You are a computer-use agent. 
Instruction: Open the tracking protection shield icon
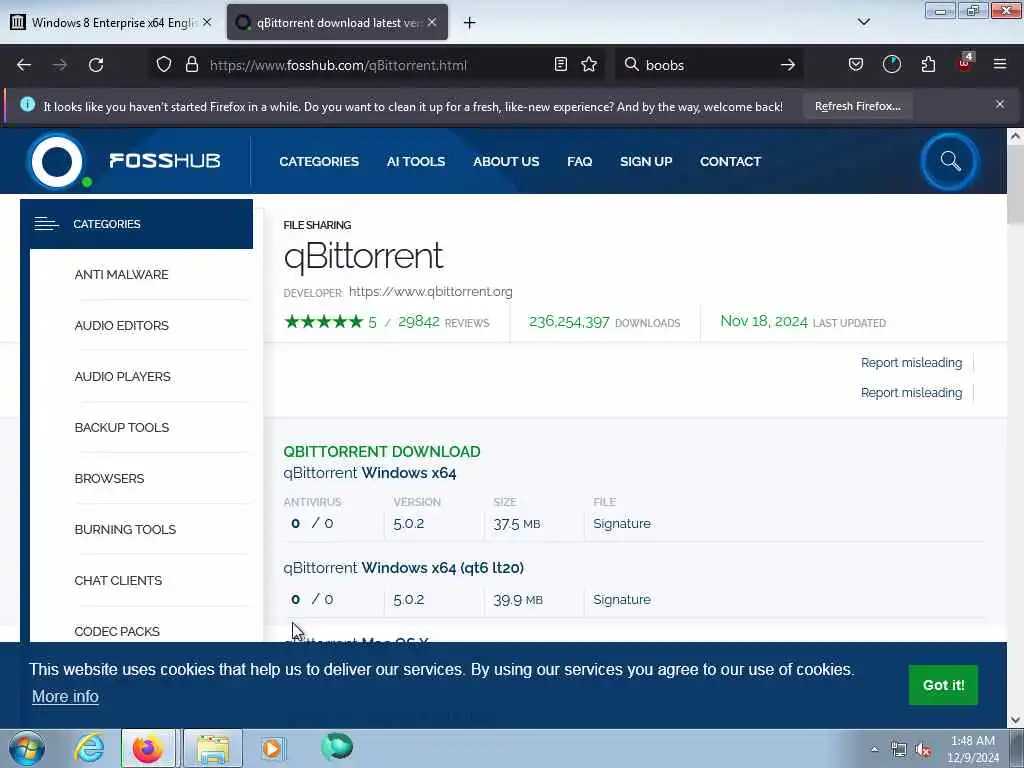click(164, 65)
